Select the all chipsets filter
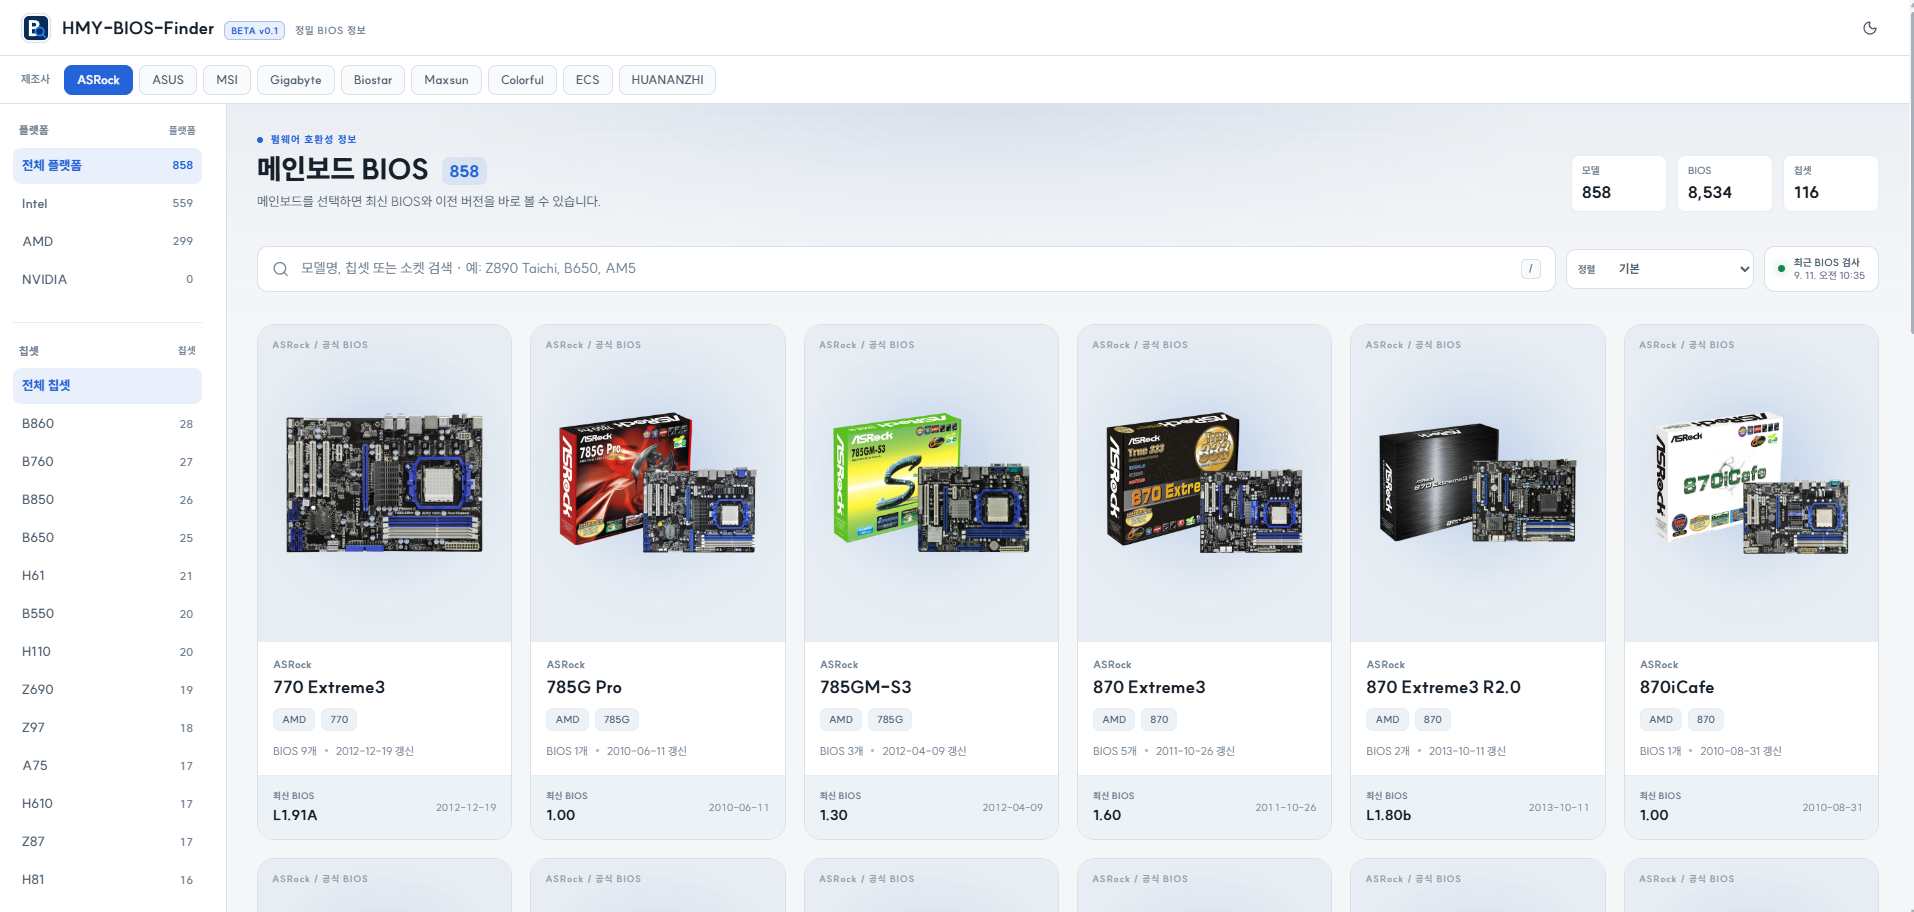The width and height of the screenshot is (1914, 912). point(107,386)
